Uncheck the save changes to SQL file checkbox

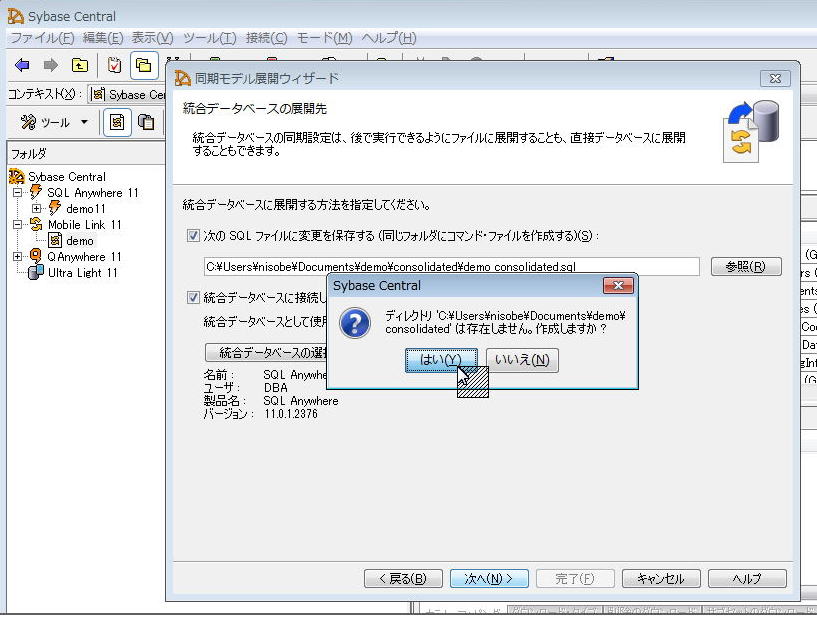[193, 237]
